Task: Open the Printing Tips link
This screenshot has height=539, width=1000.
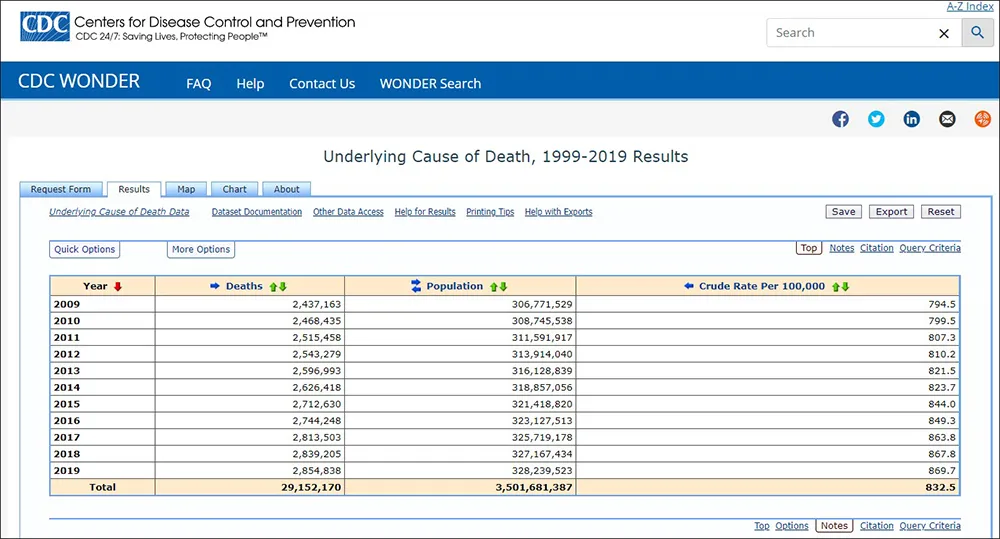Action: point(490,212)
